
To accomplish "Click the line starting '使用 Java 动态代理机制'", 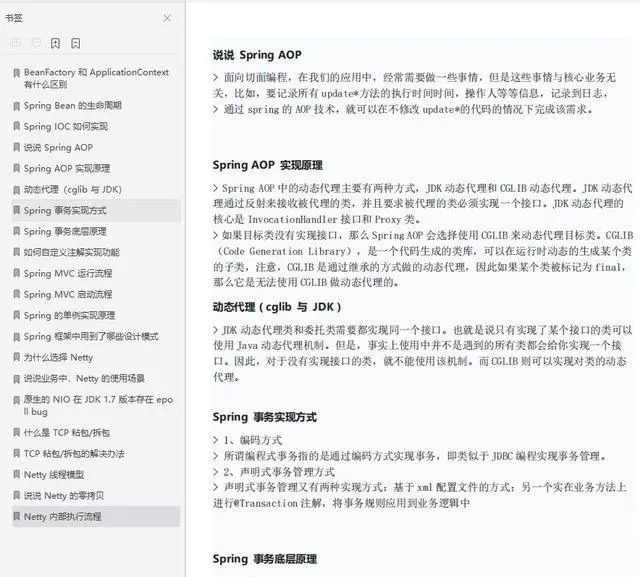I will click(x=417, y=346).
